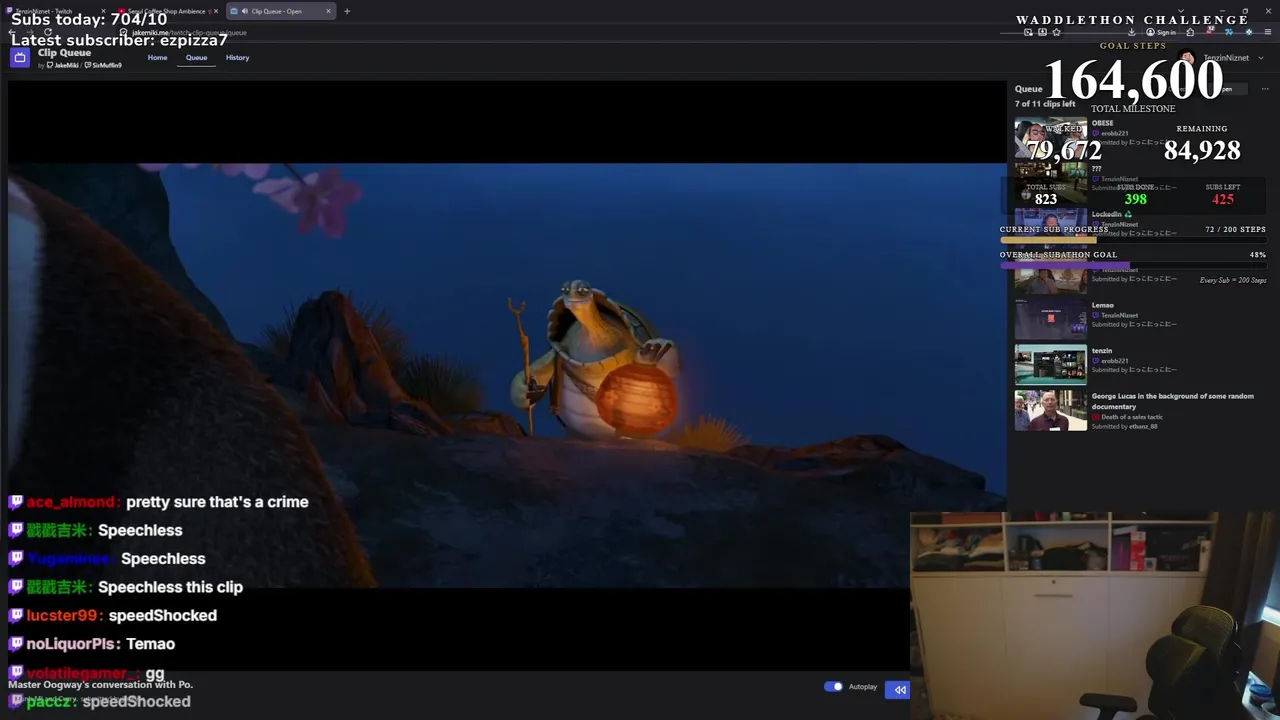Toggle the Autoplay switch

833,686
